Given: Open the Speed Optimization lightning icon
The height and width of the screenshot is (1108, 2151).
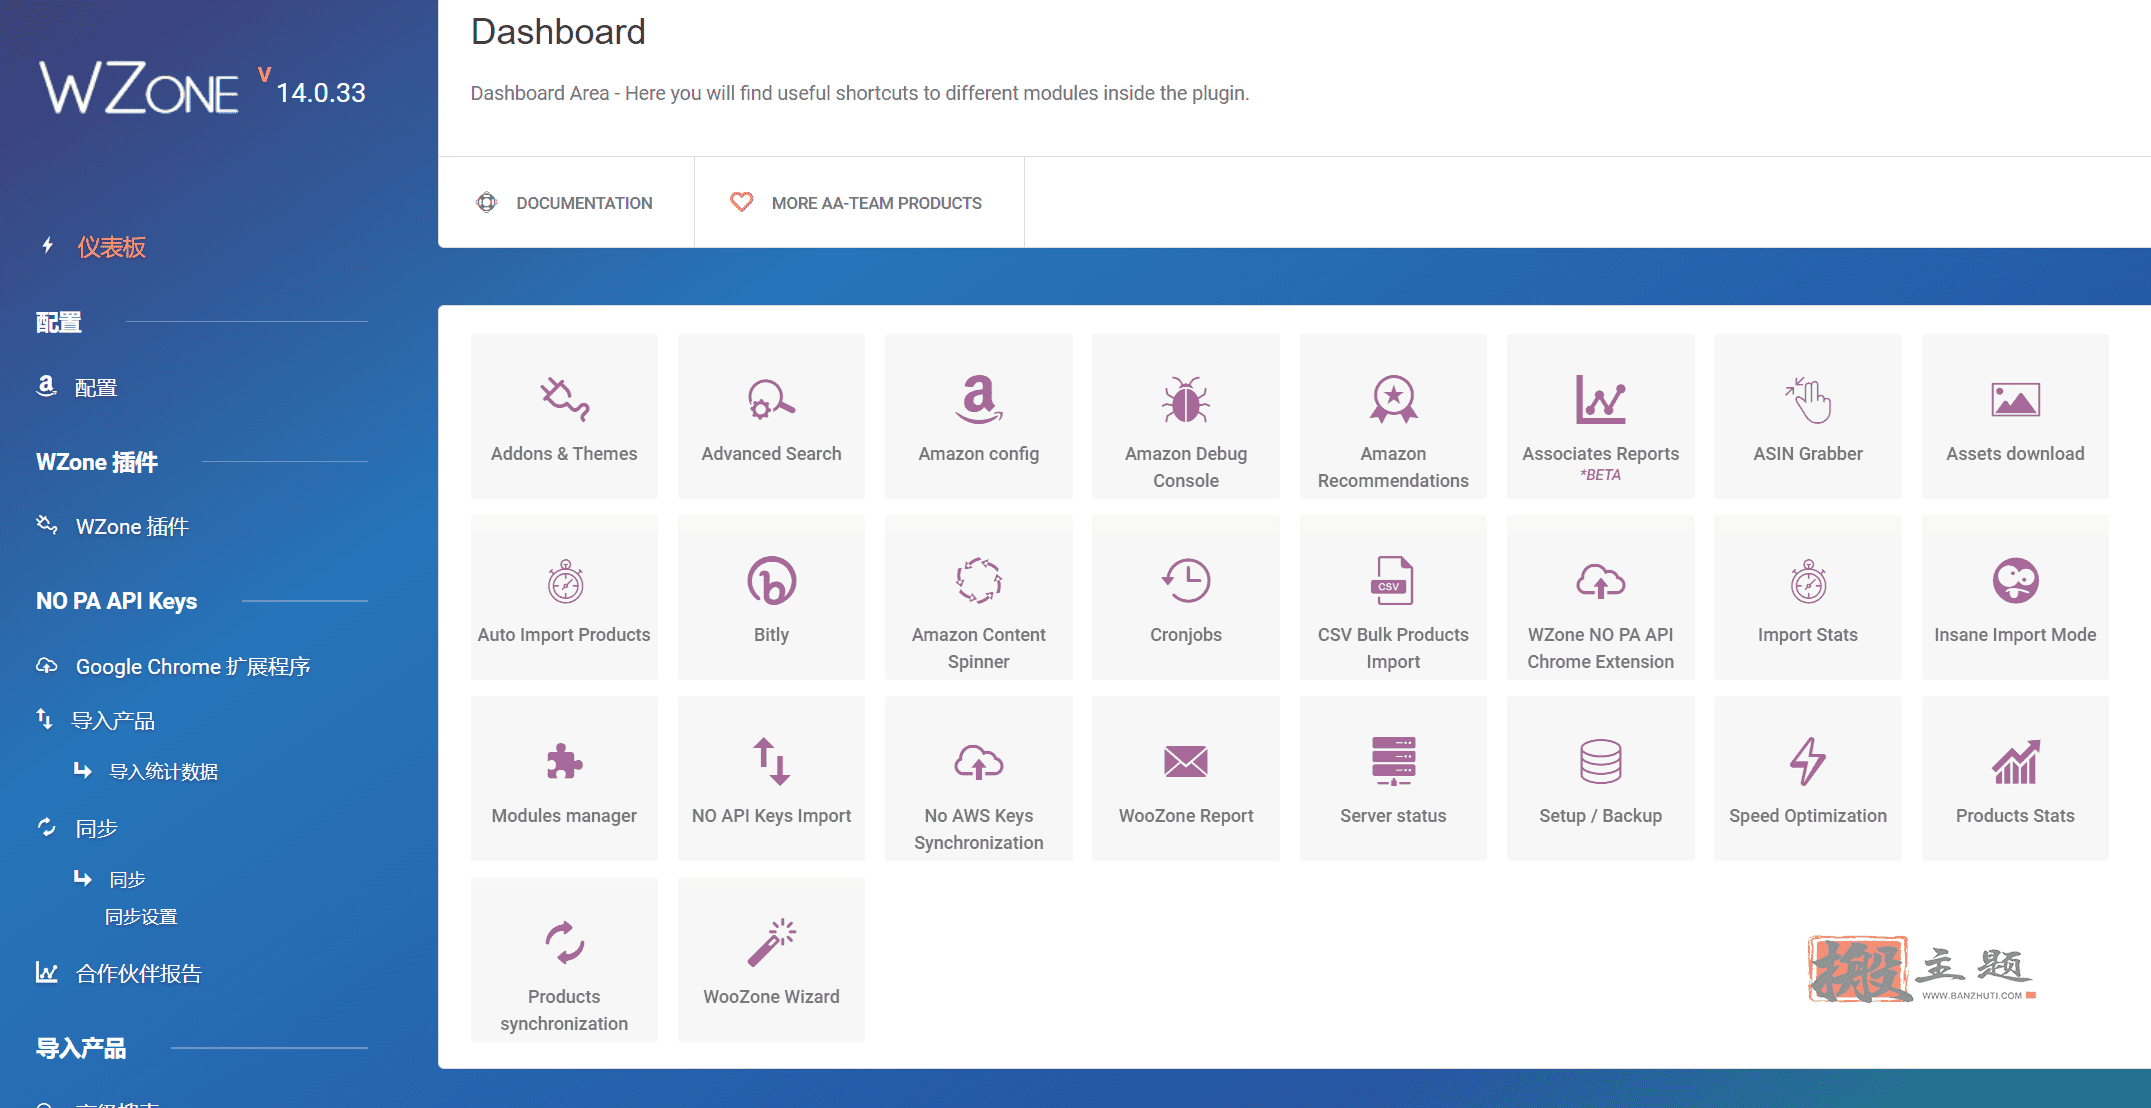Looking at the screenshot, I should (x=1808, y=761).
